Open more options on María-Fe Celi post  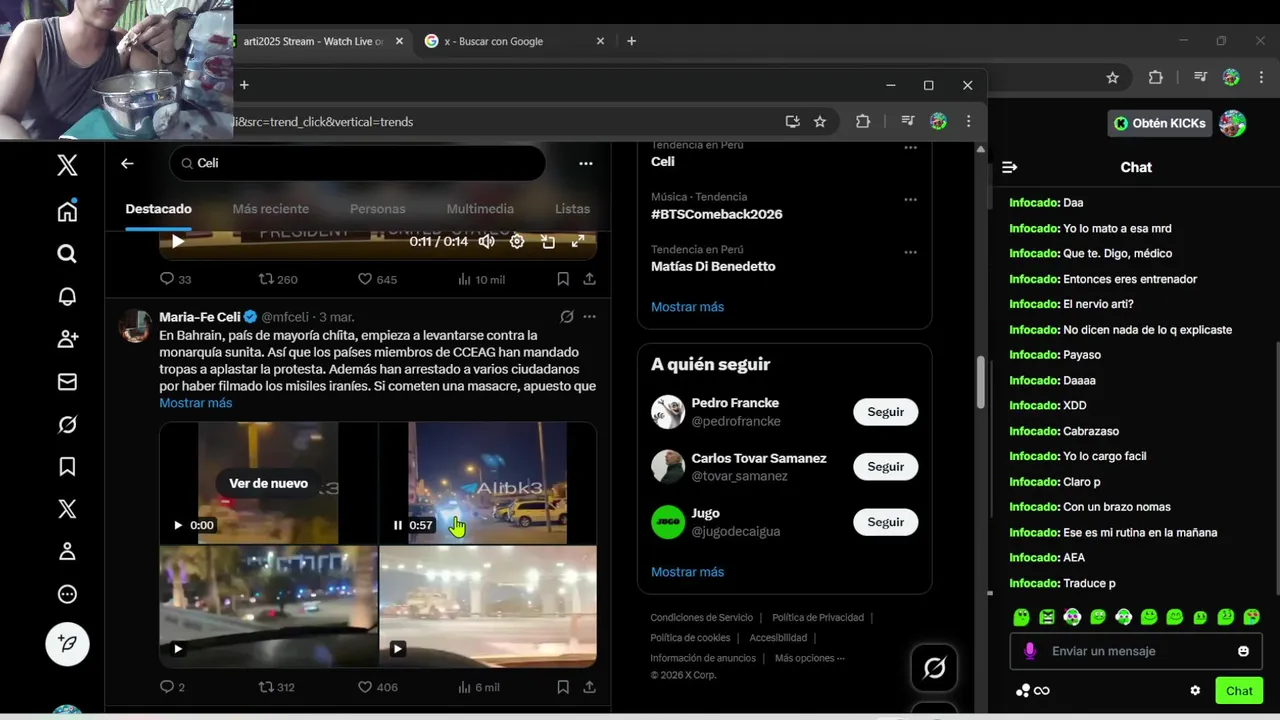pyautogui.click(x=590, y=317)
